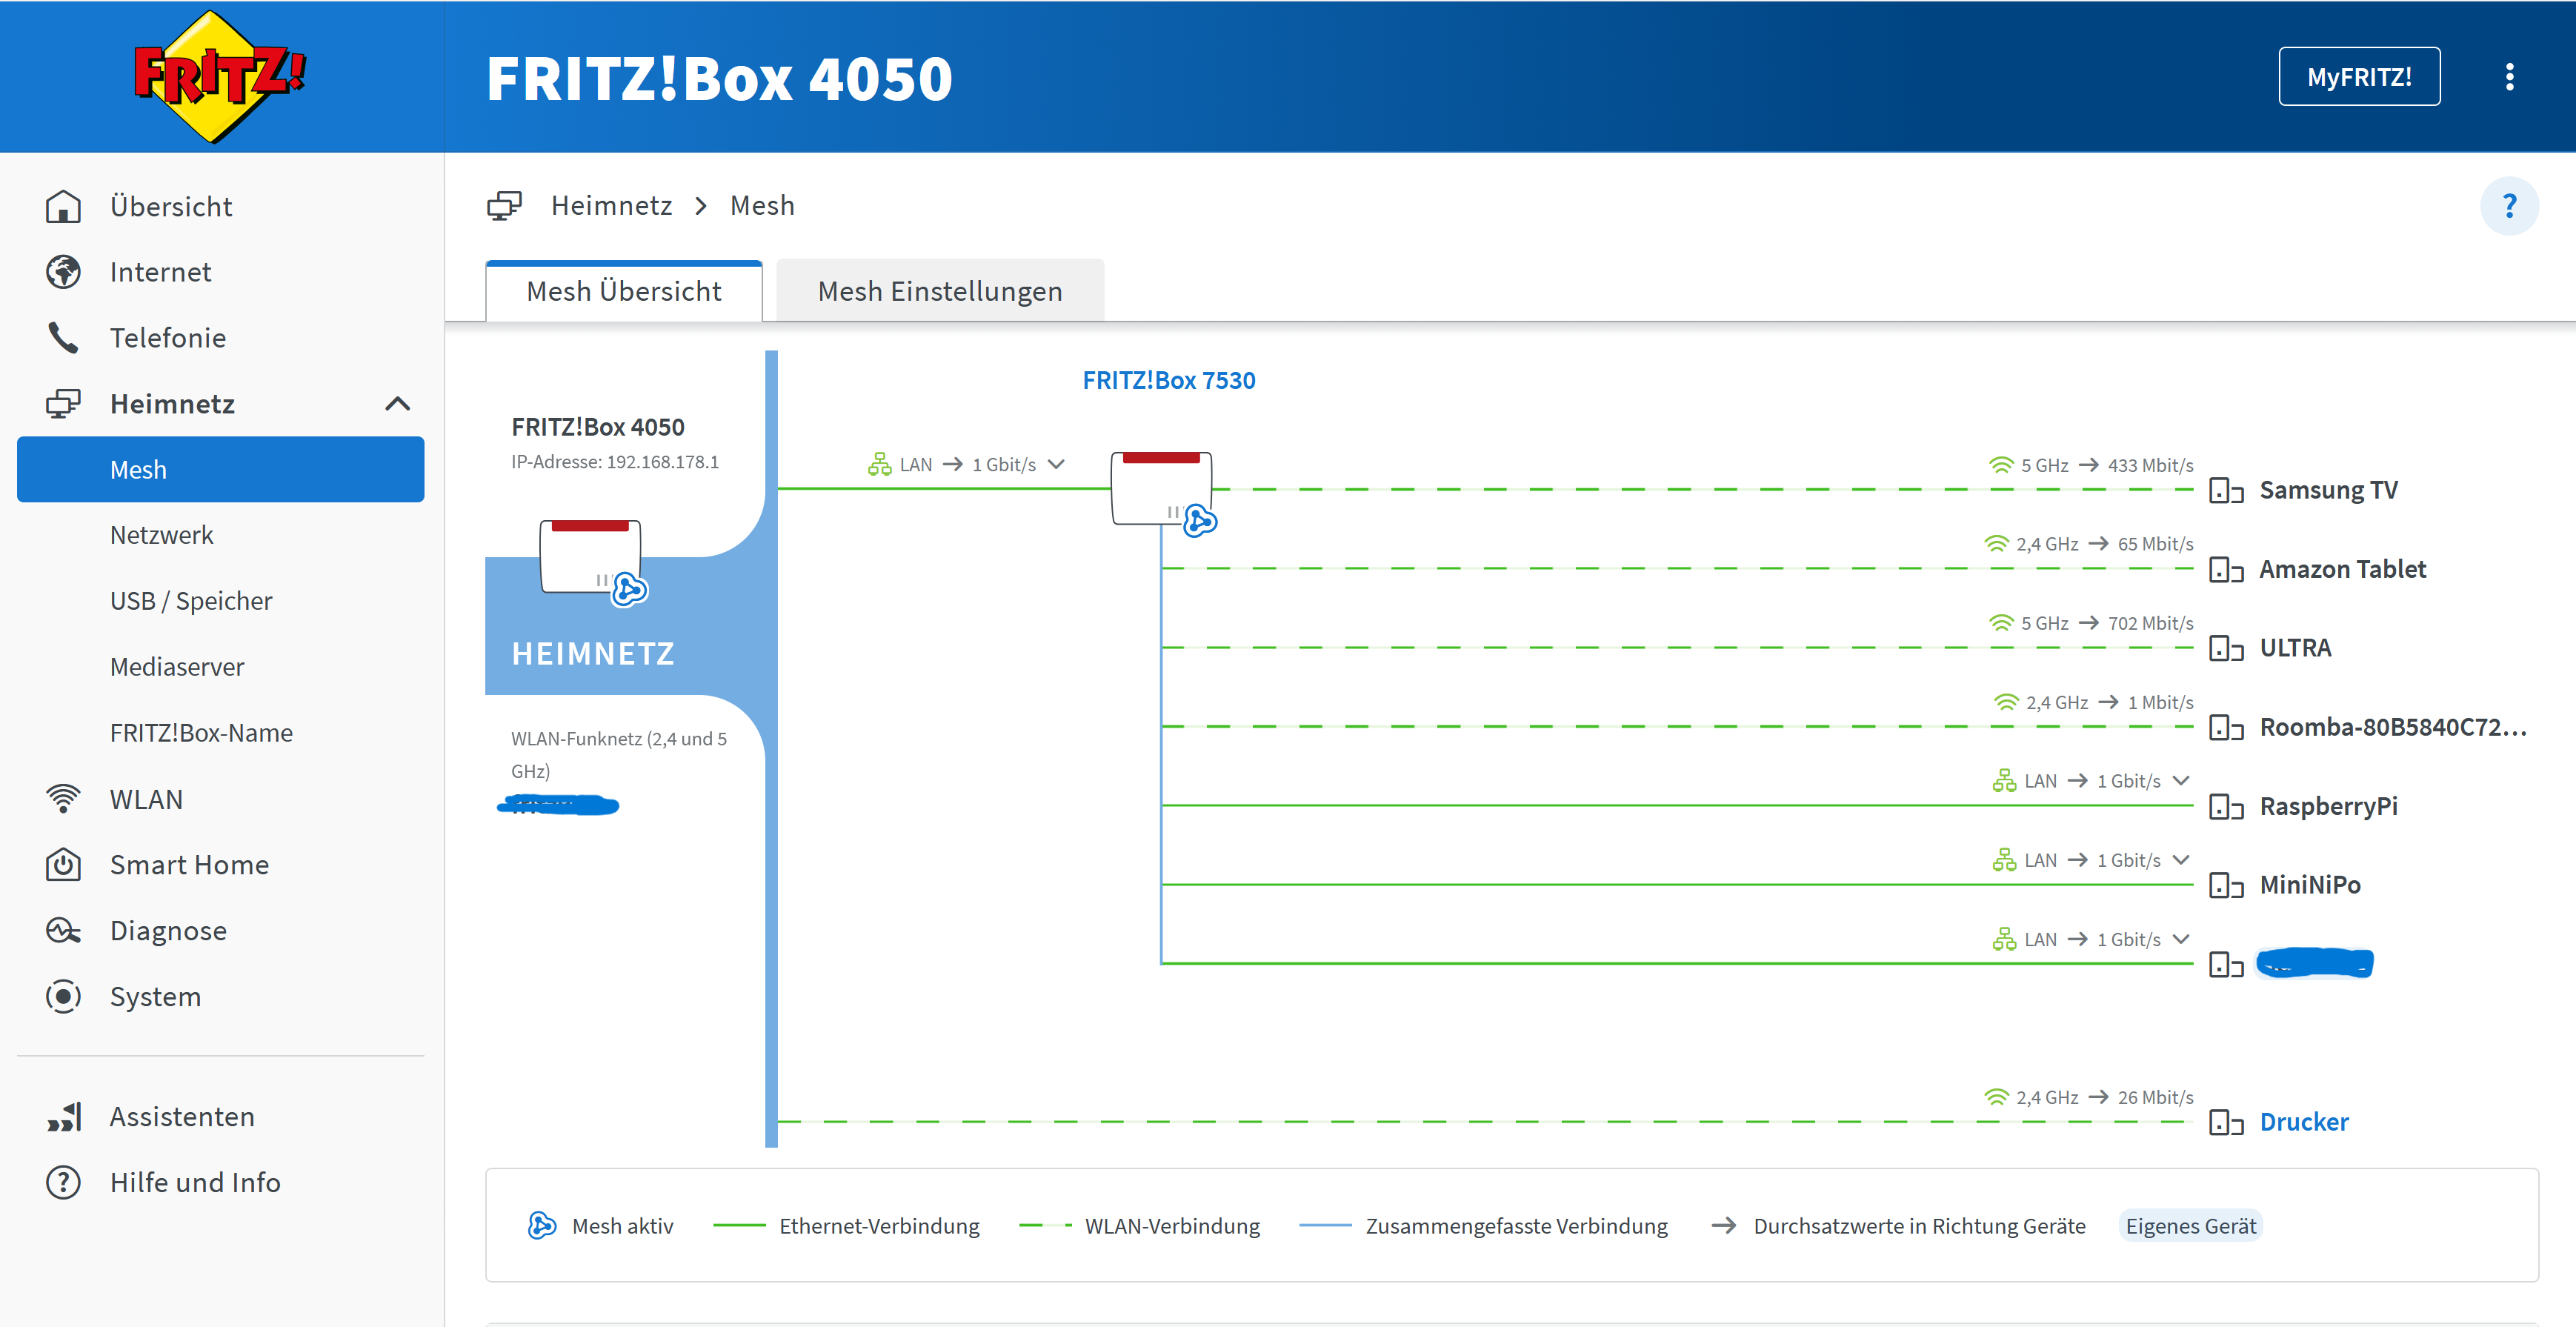
Task: Click the Smart Home sidebar icon
Action: [x=63, y=865]
